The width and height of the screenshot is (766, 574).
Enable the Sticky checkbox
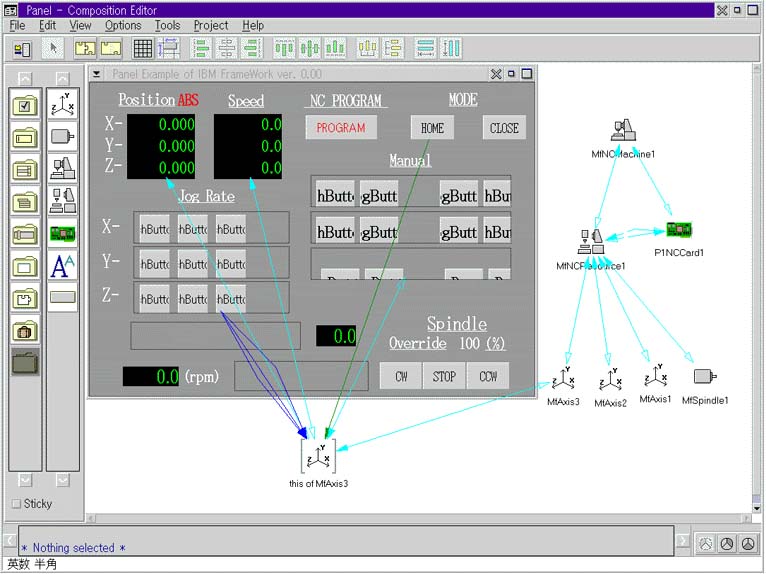pos(15,504)
